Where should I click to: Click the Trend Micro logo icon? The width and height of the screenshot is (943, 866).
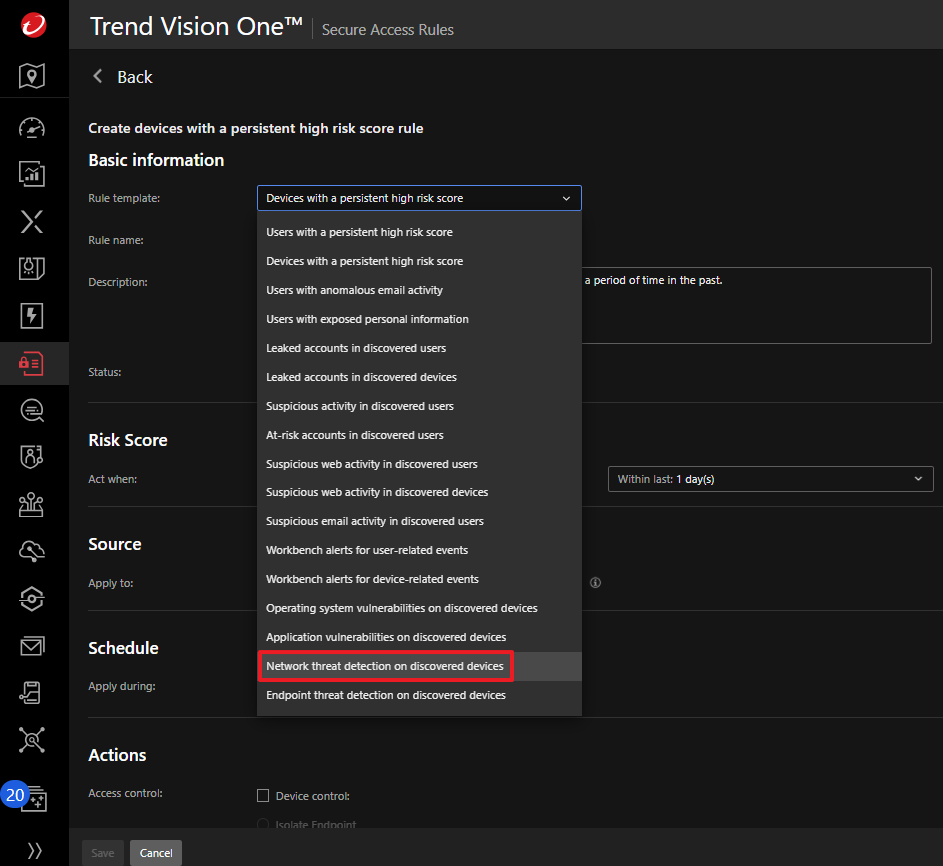coord(32,25)
